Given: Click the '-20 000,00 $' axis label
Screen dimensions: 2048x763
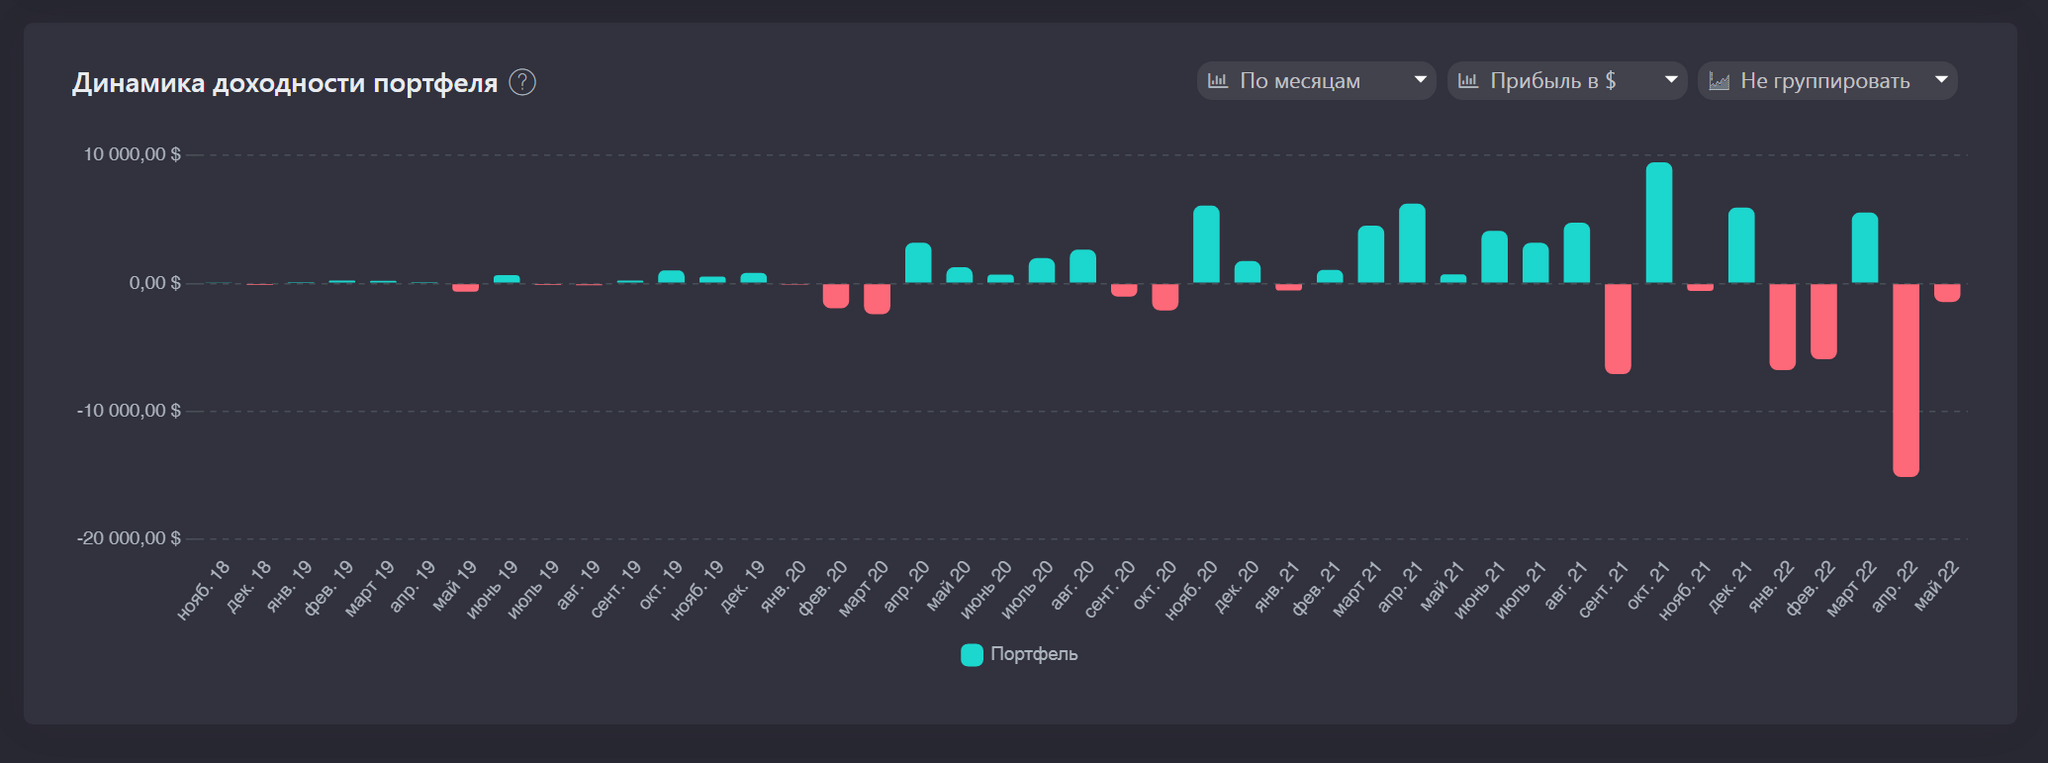Looking at the screenshot, I should pyautogui.click(x=129, y=538).
